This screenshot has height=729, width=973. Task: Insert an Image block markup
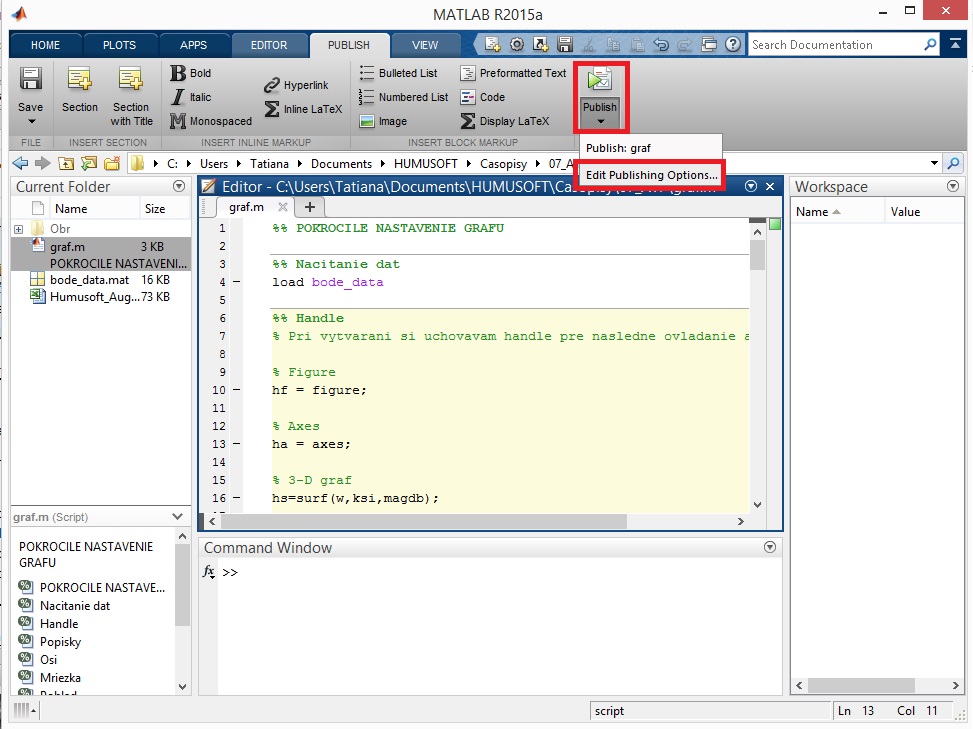tap(383, 121)
